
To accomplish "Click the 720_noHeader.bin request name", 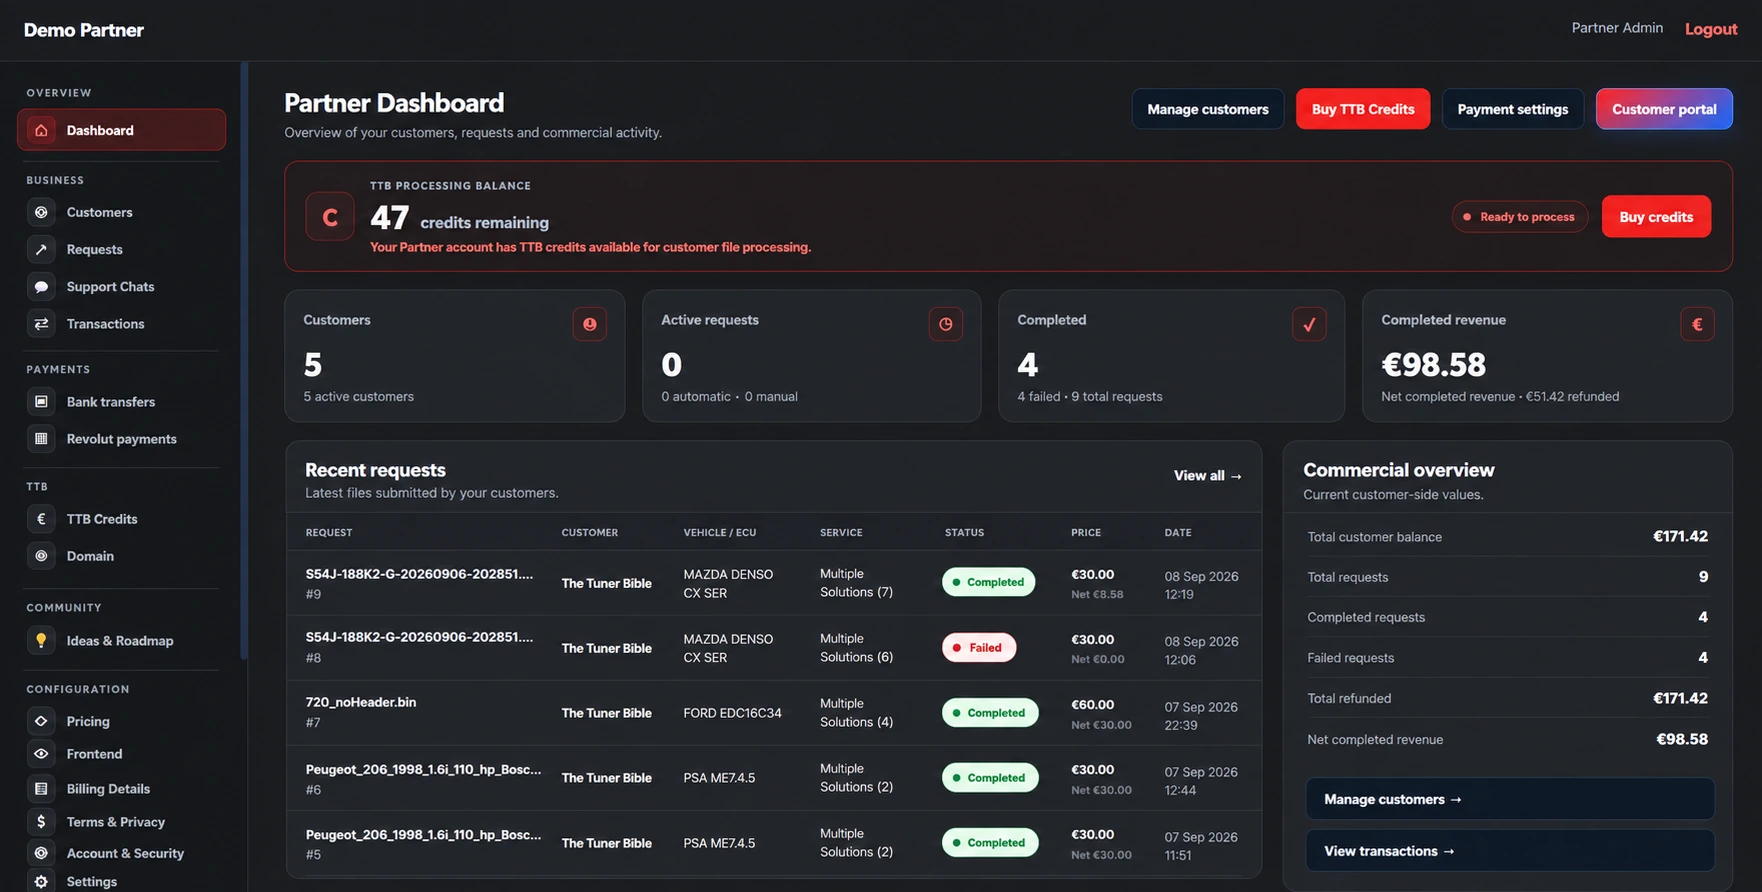I will [x=361, y=702].
